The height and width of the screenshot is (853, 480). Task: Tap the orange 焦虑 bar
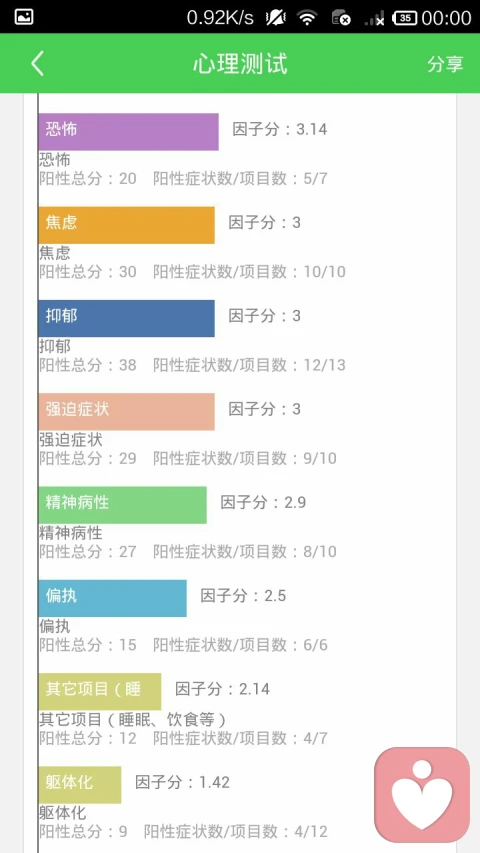click(x=126, y=225)
